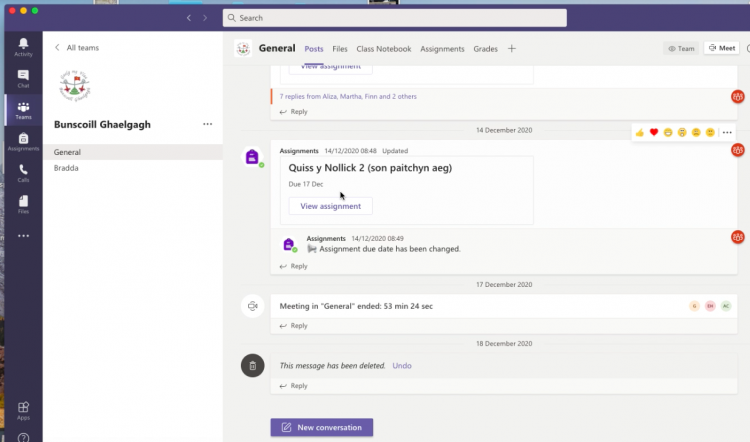The height and width of the screenshot is (442, 750).
Task: Click the Bunscoill Ghaelgagh team logo
Action: point(75,86)
